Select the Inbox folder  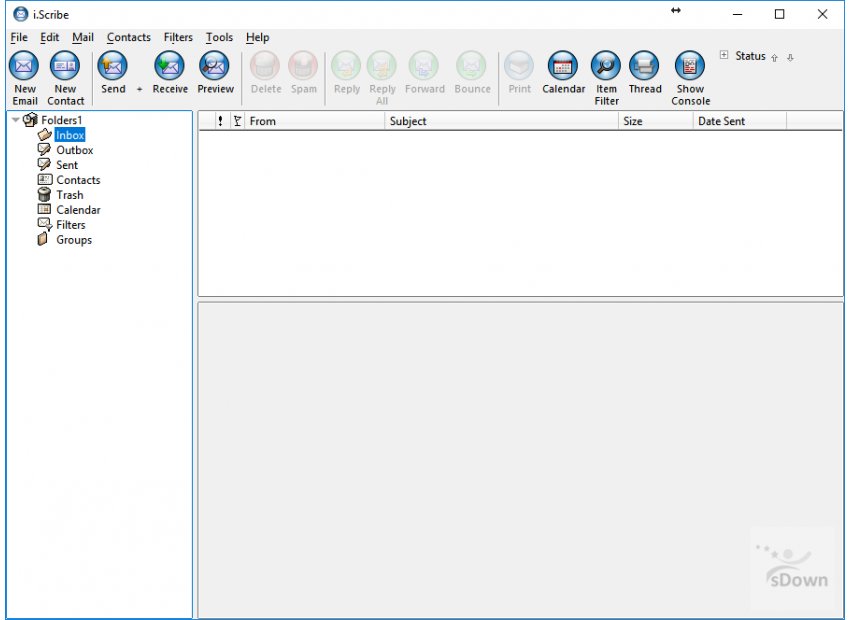click(x=70, y=135)
